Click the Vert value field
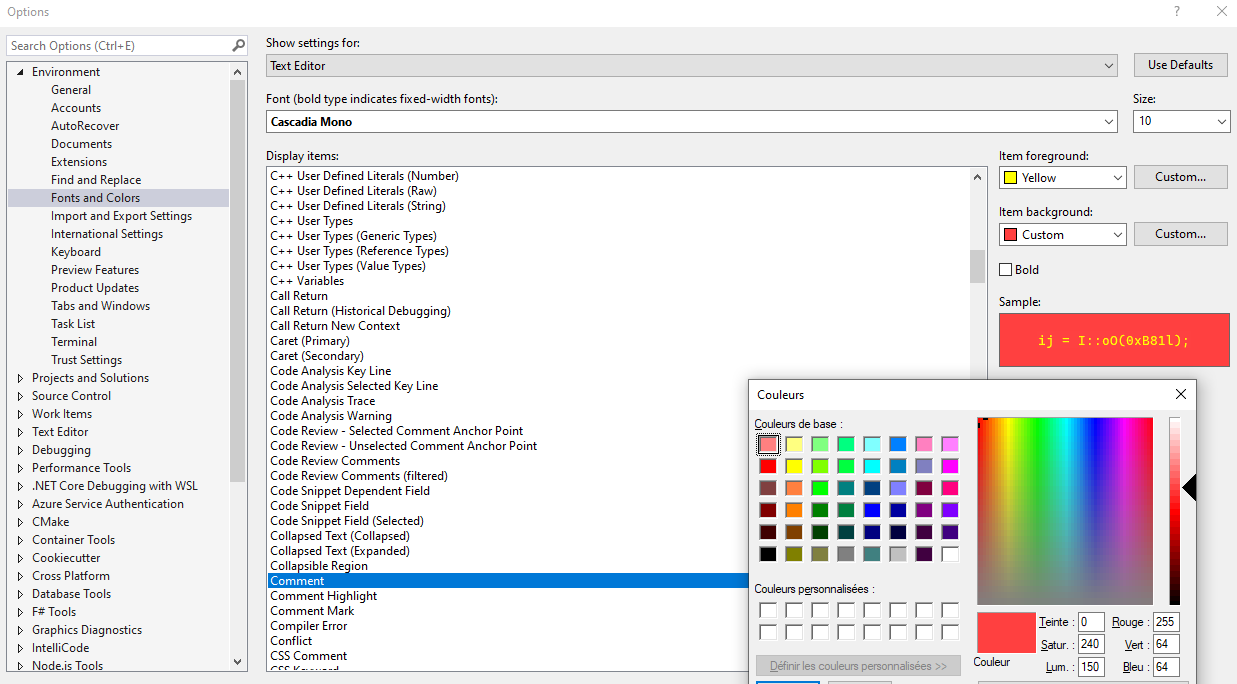The height and width of the screenshot is (684, 1237). 1166,645
